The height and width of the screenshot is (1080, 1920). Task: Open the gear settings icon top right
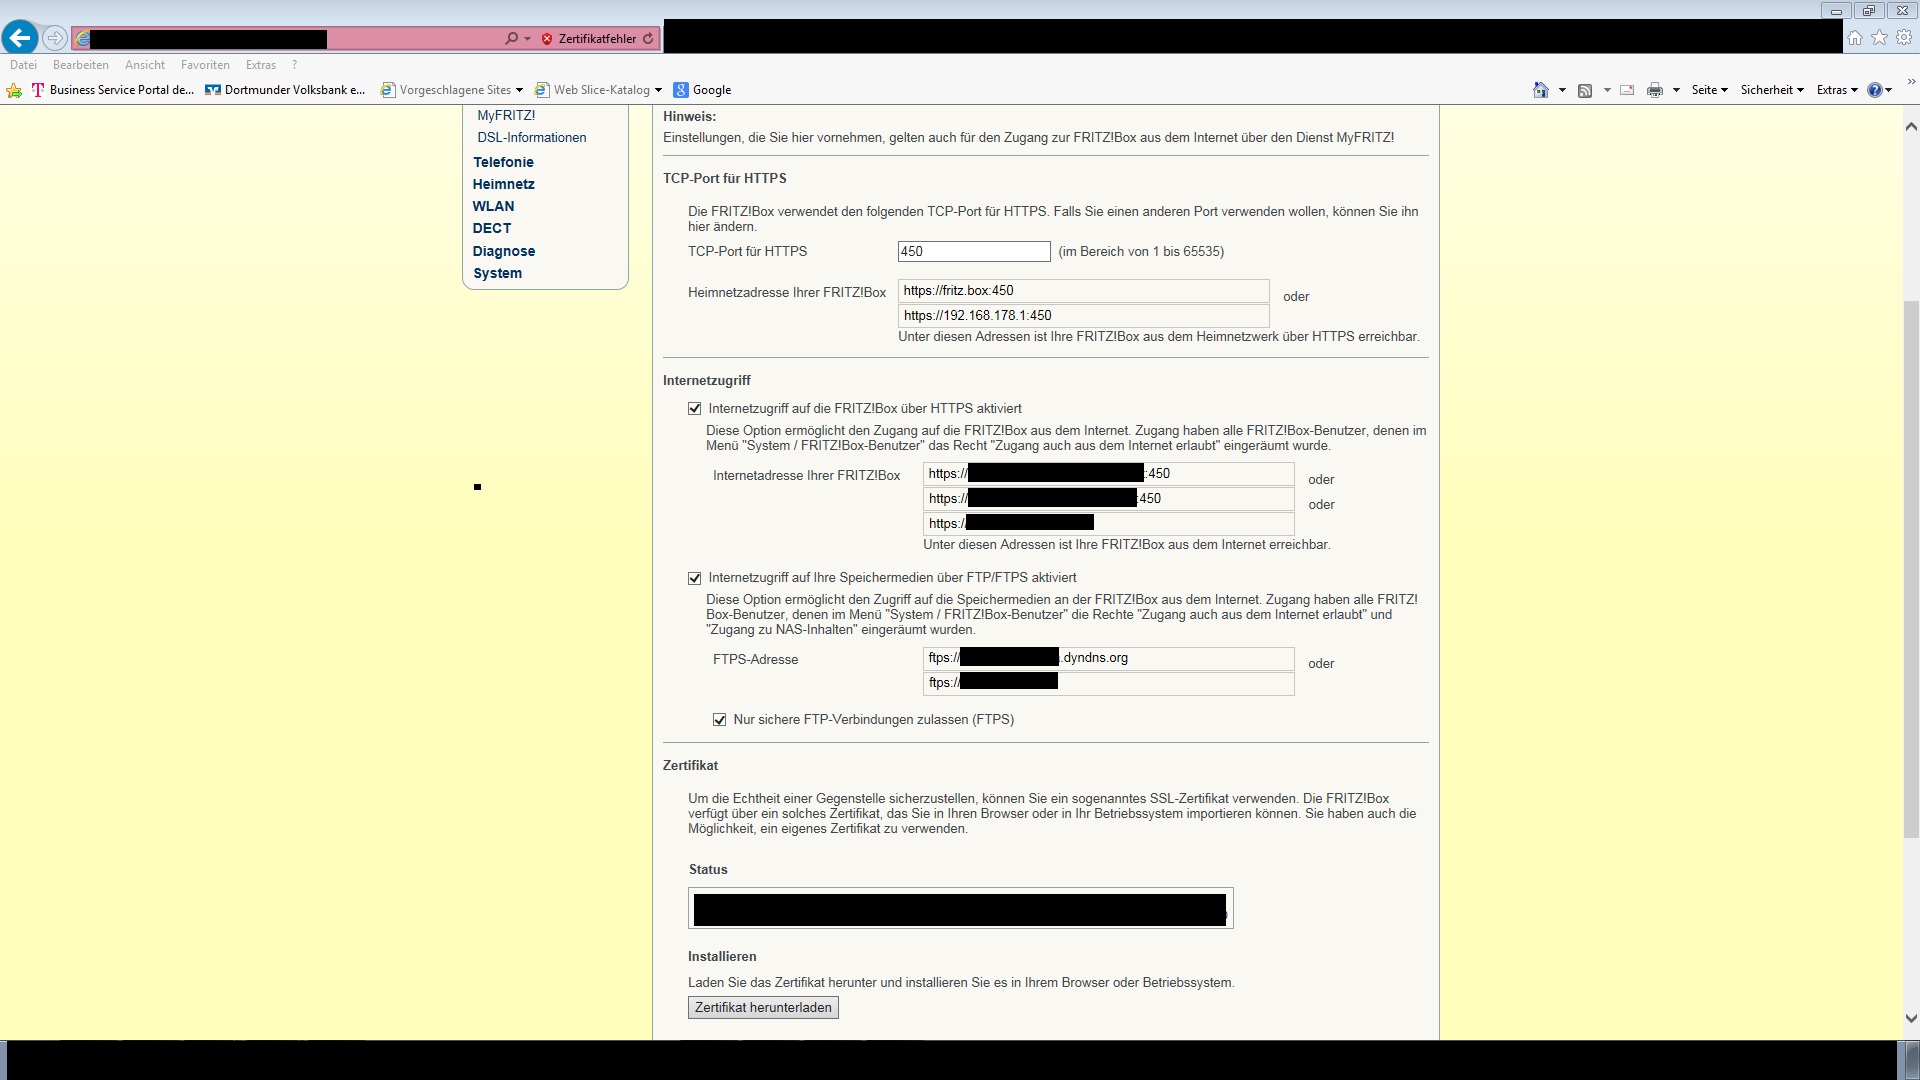coord(1904,37)
